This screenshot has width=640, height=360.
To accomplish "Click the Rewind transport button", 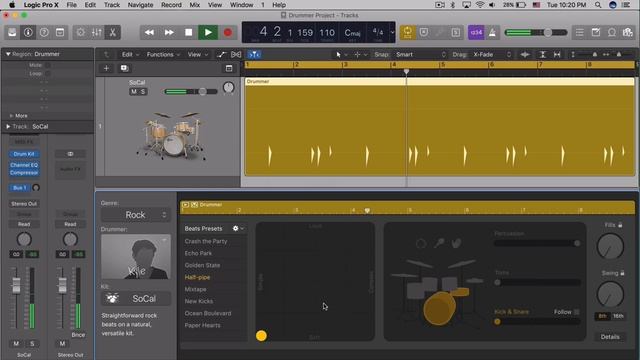I will (149, 32).
